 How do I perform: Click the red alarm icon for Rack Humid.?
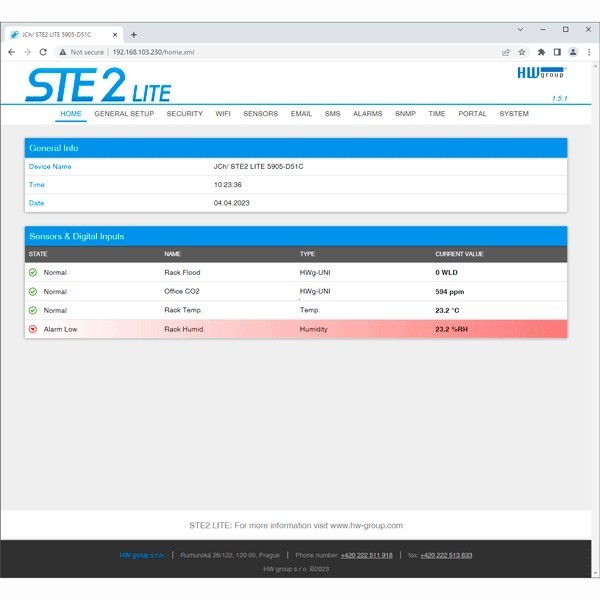[33, 329]
